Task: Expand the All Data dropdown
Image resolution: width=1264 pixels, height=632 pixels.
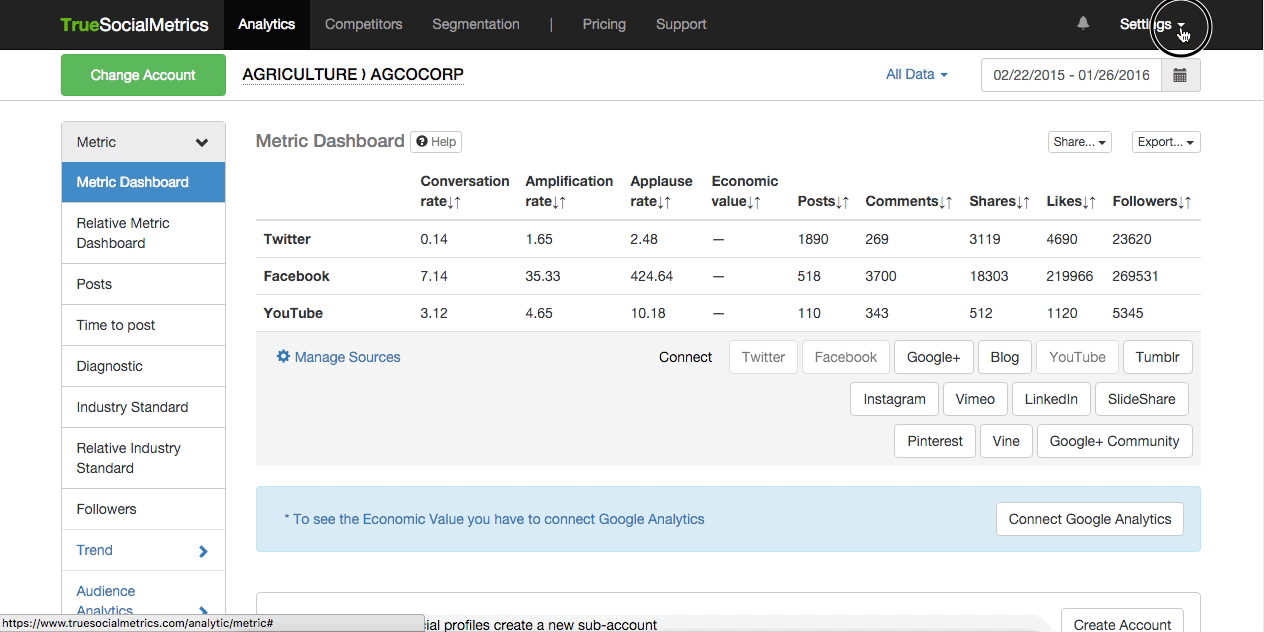Action: (x=916, y=74)
